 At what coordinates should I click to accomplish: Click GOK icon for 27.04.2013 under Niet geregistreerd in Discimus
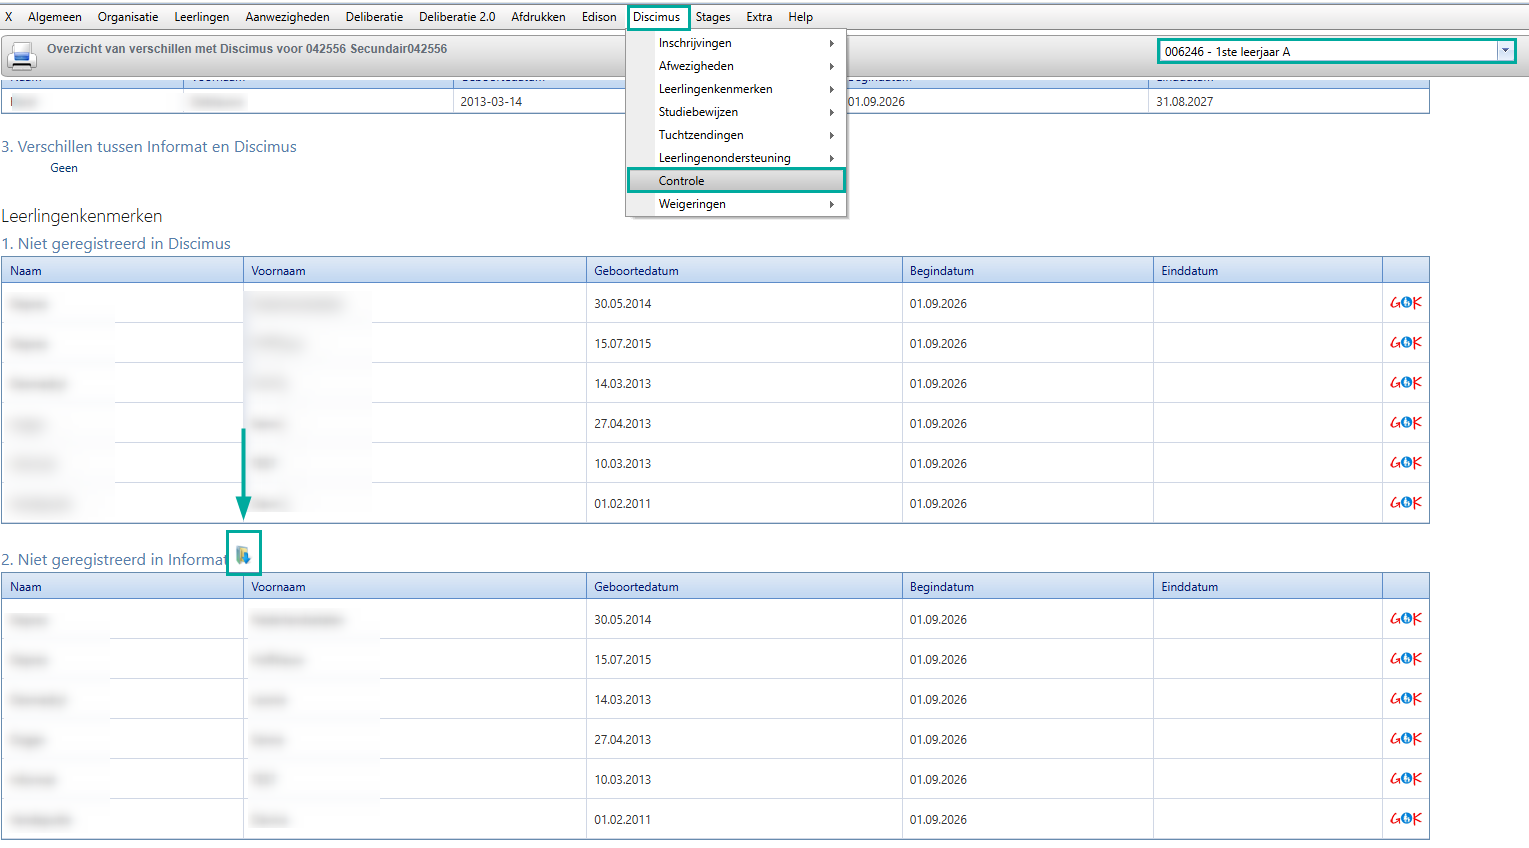point(1405,423)
